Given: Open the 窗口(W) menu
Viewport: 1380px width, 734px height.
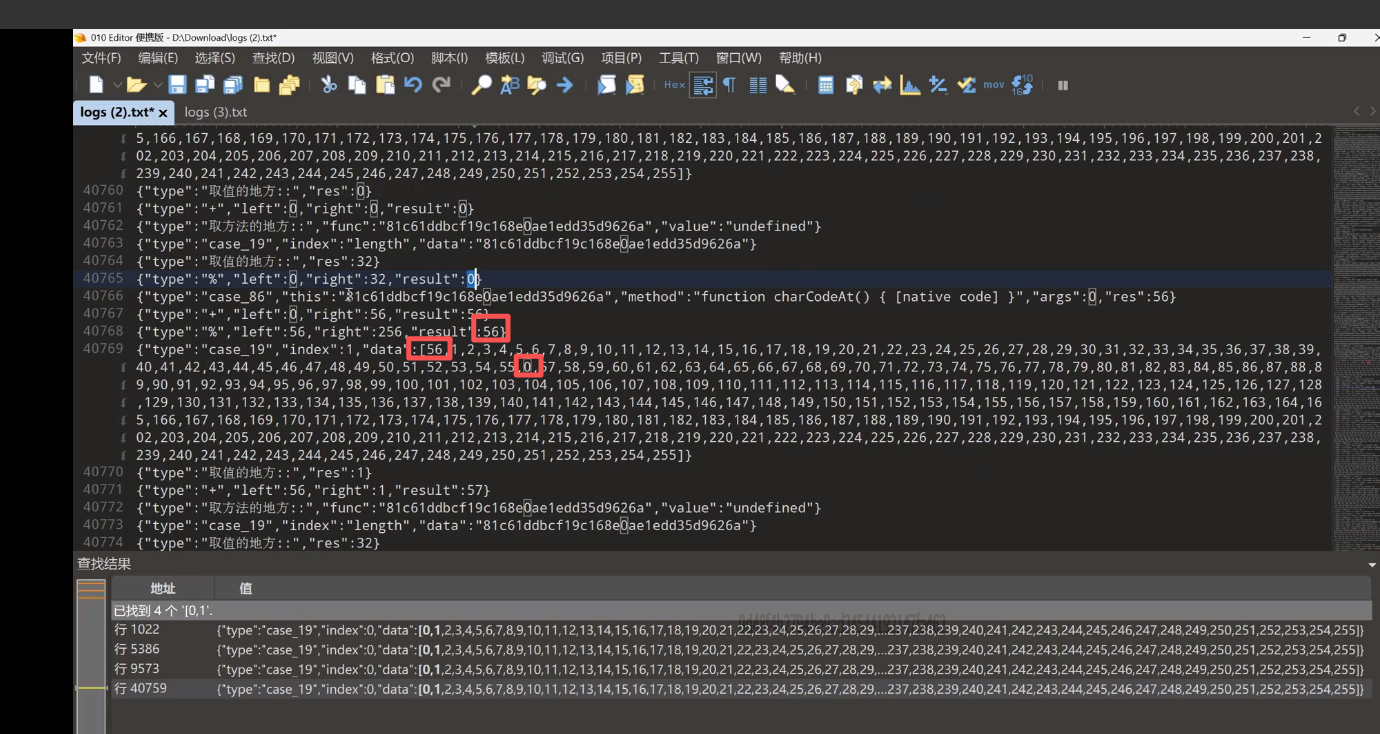Looking at the screenshot, I should click(x=739, y=58).
